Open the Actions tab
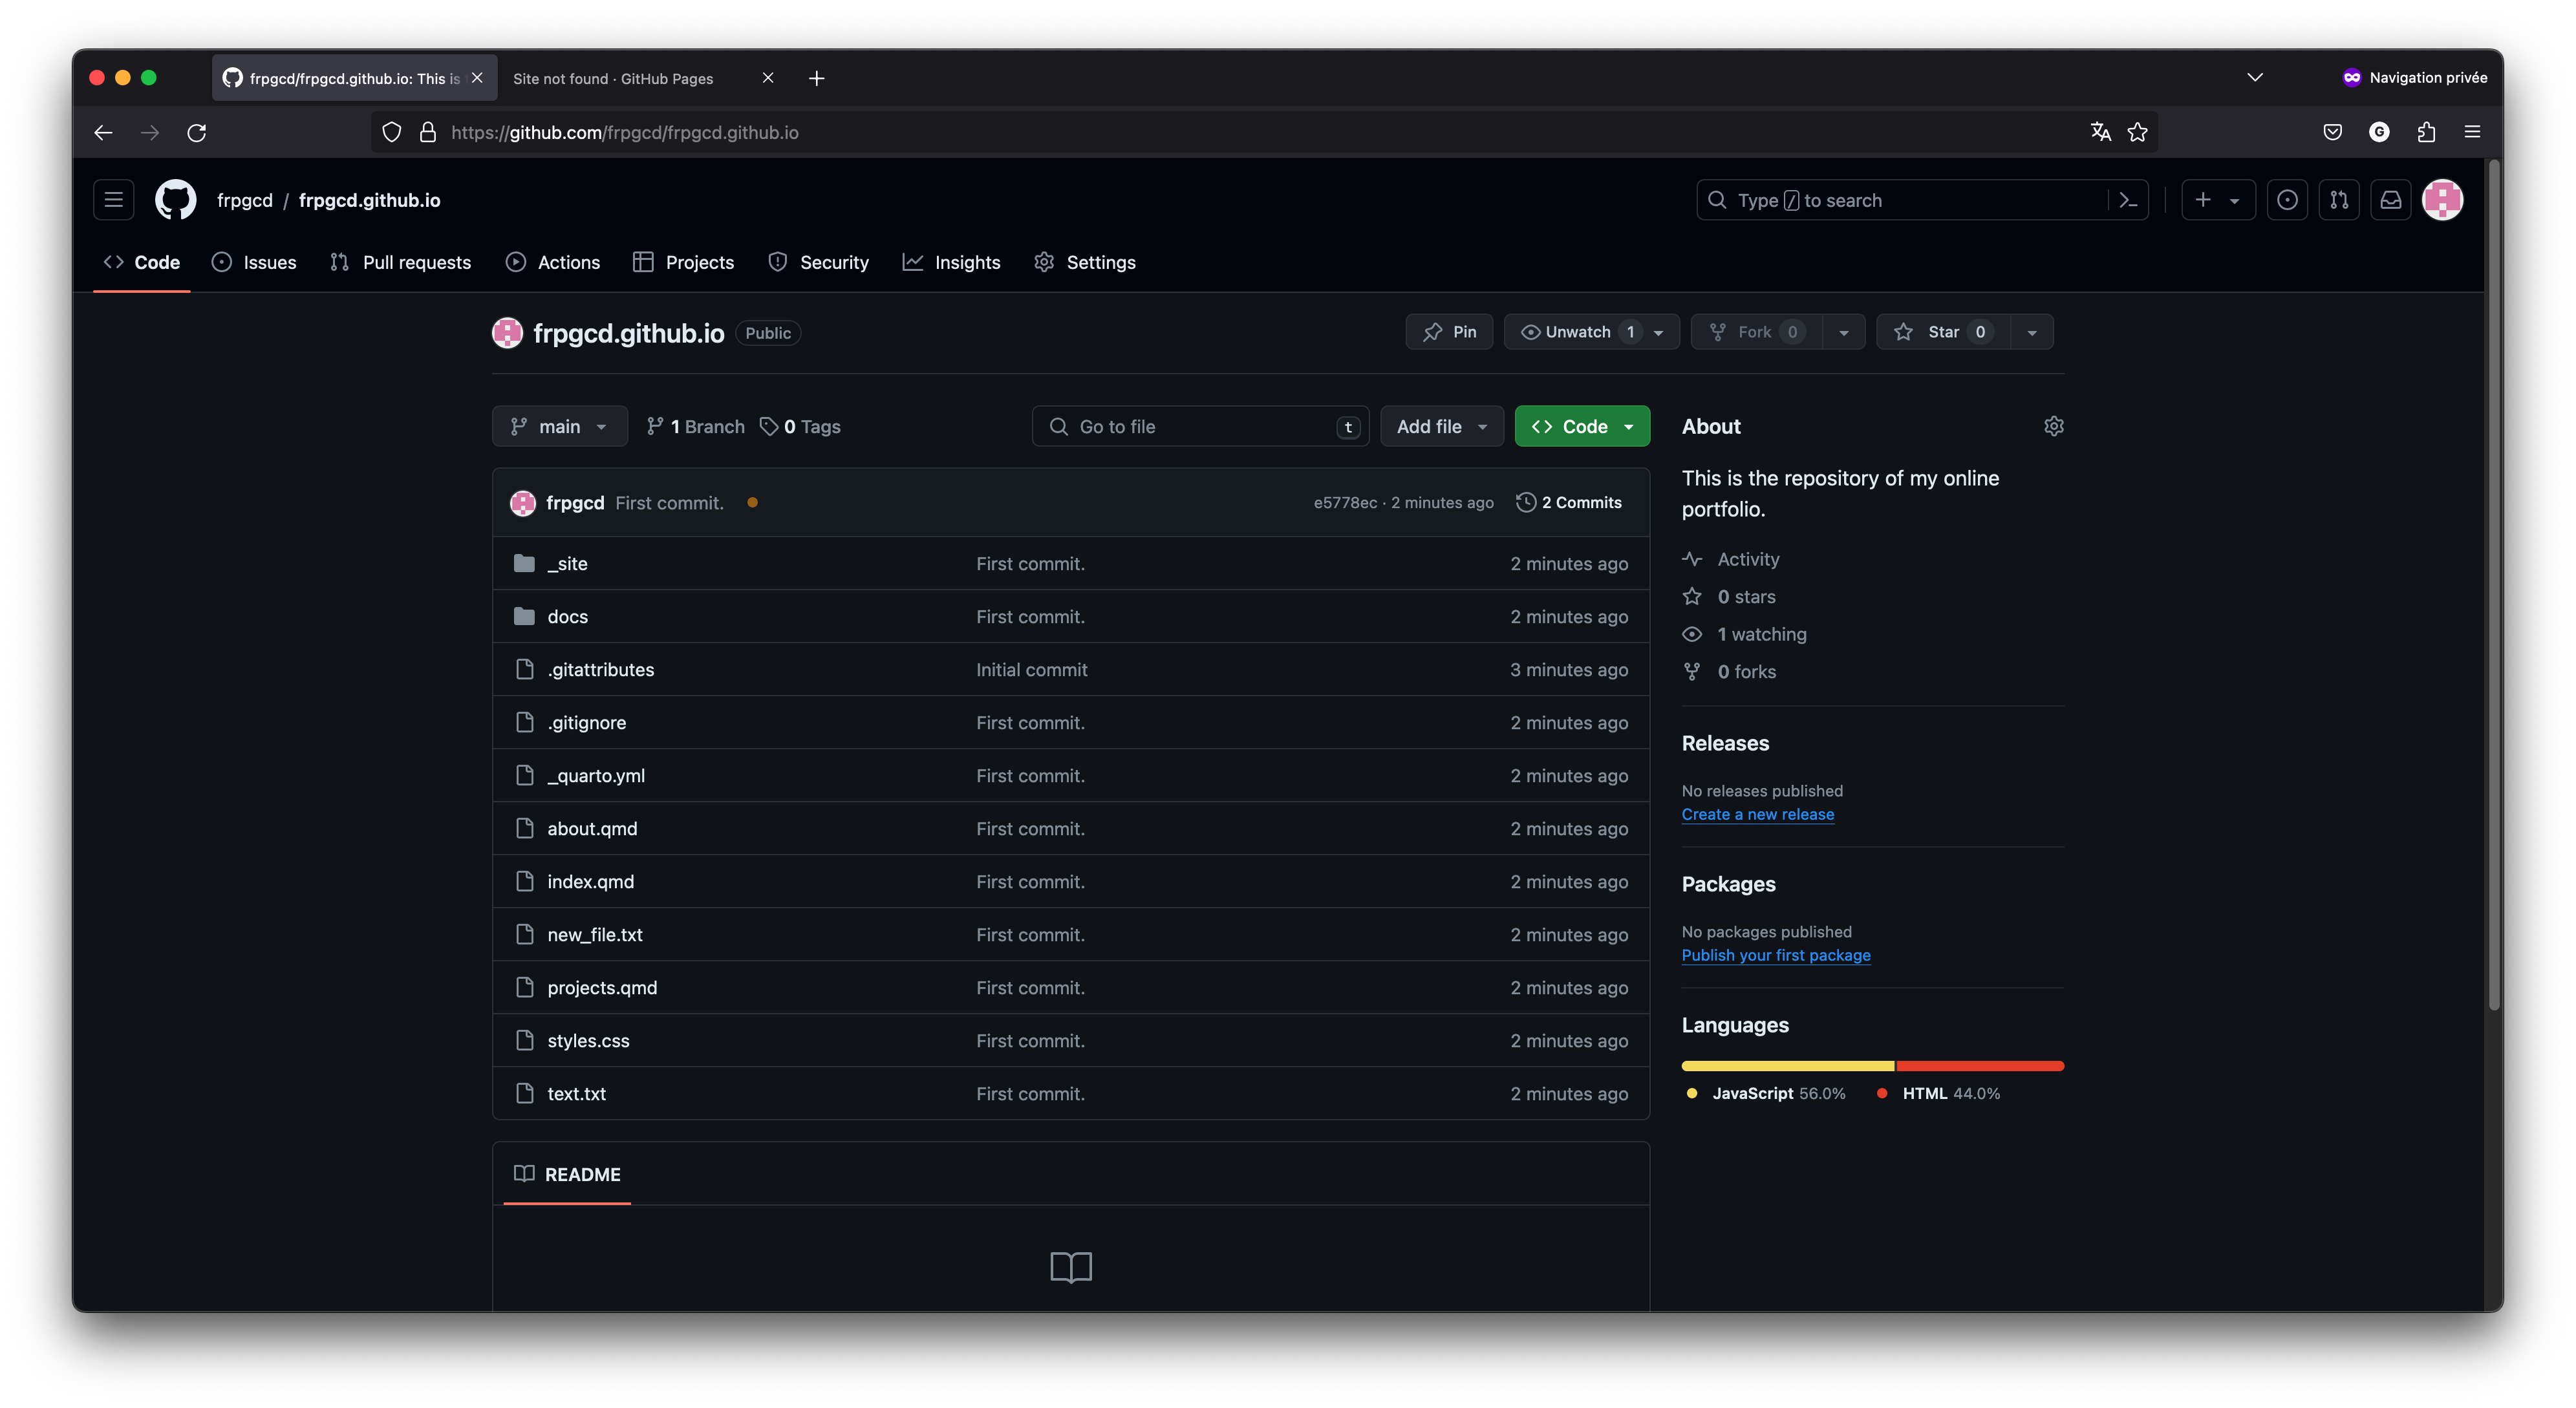This screenshot has height=1408, width=2576. point(553,262)
